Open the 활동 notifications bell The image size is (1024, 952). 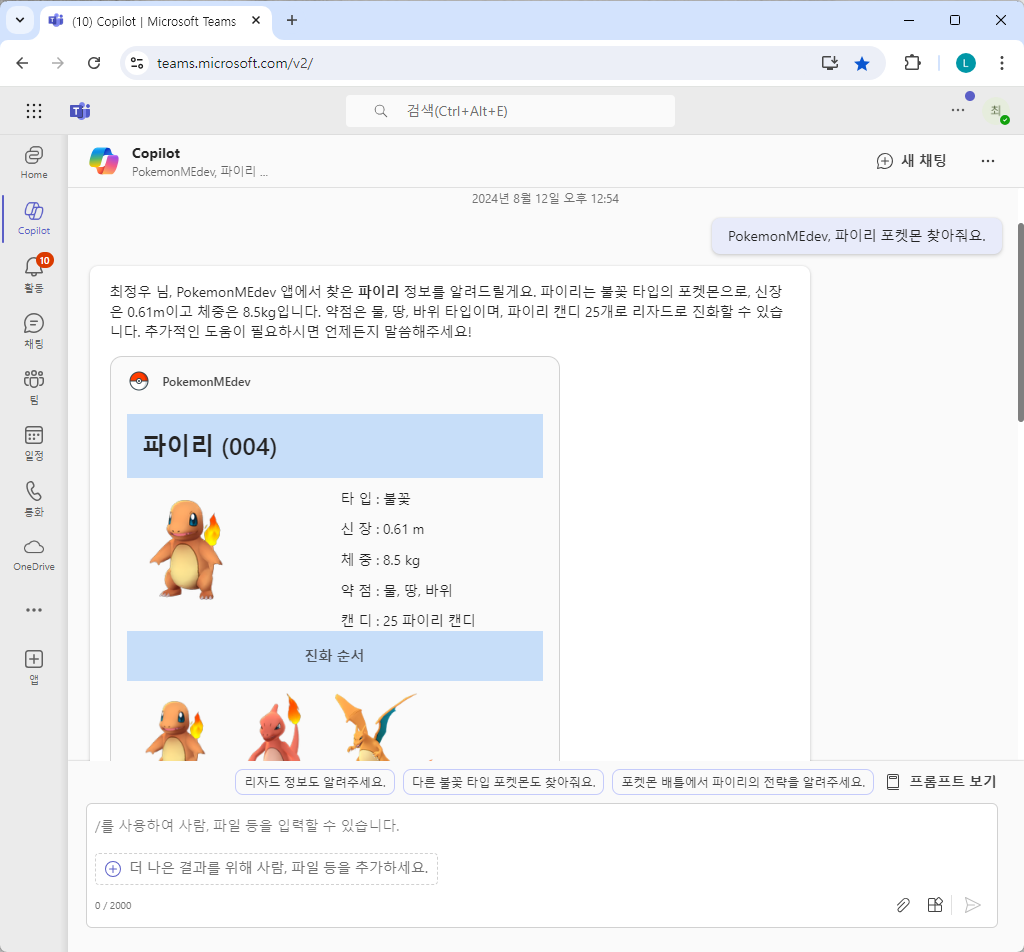[x=34, y=274]
